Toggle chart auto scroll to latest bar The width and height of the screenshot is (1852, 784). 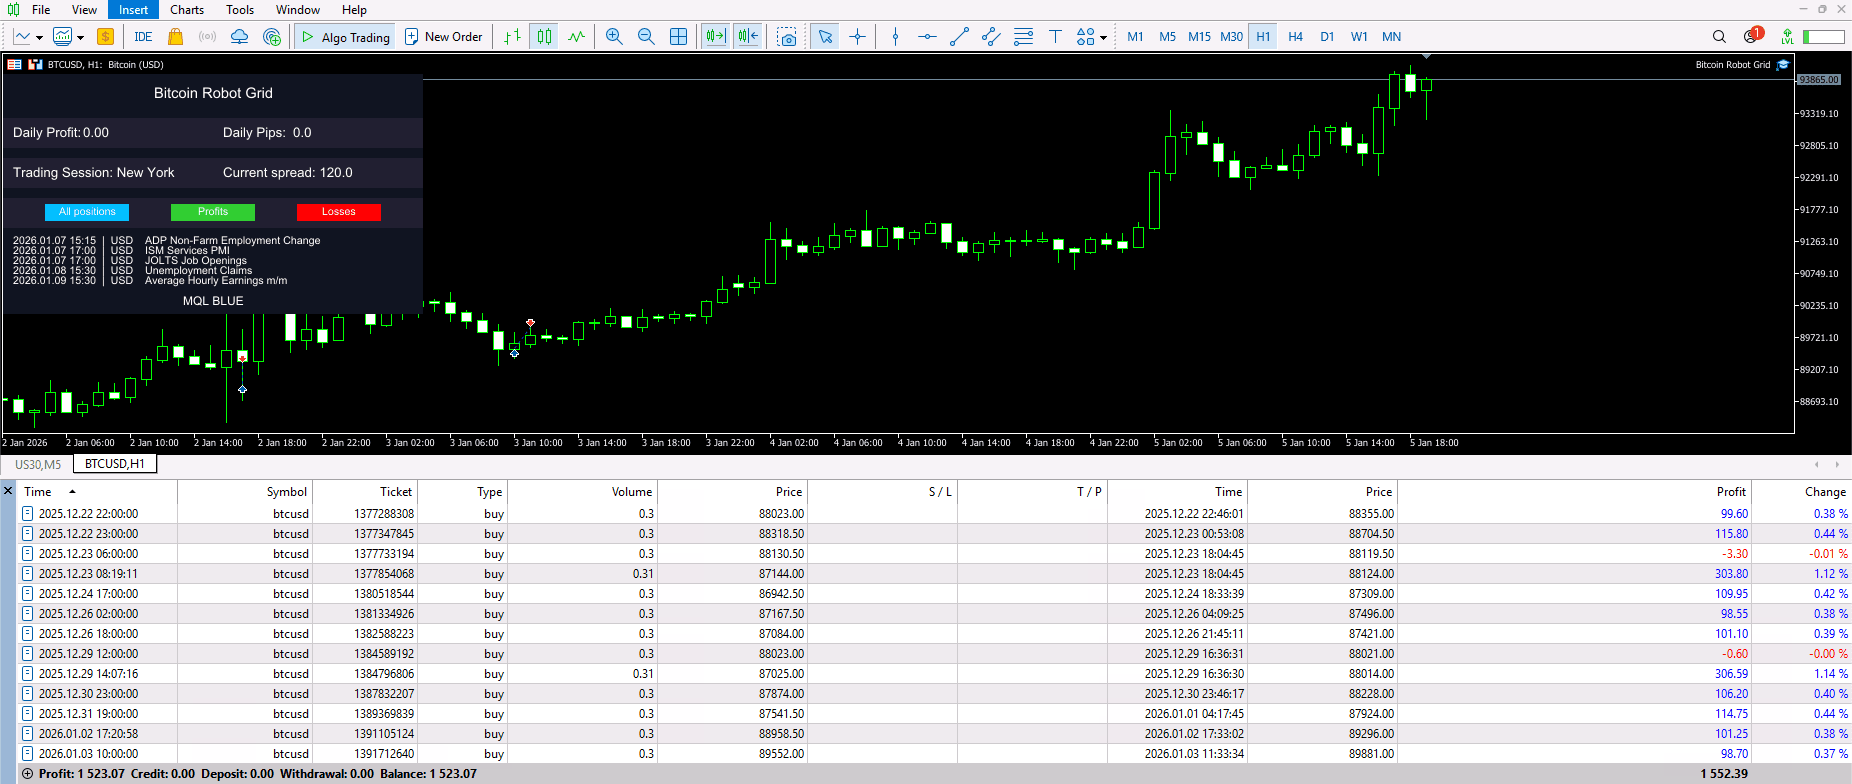coord(716,37)
